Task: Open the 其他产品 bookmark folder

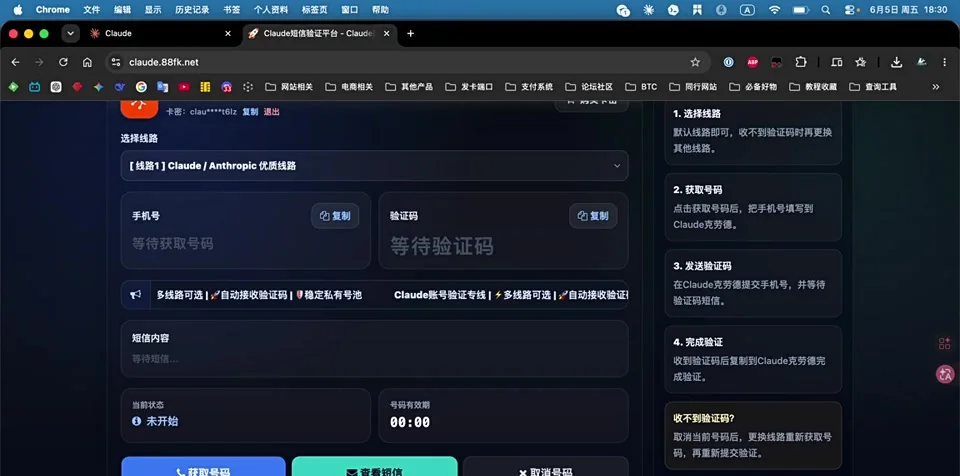Action: [409, 87]
